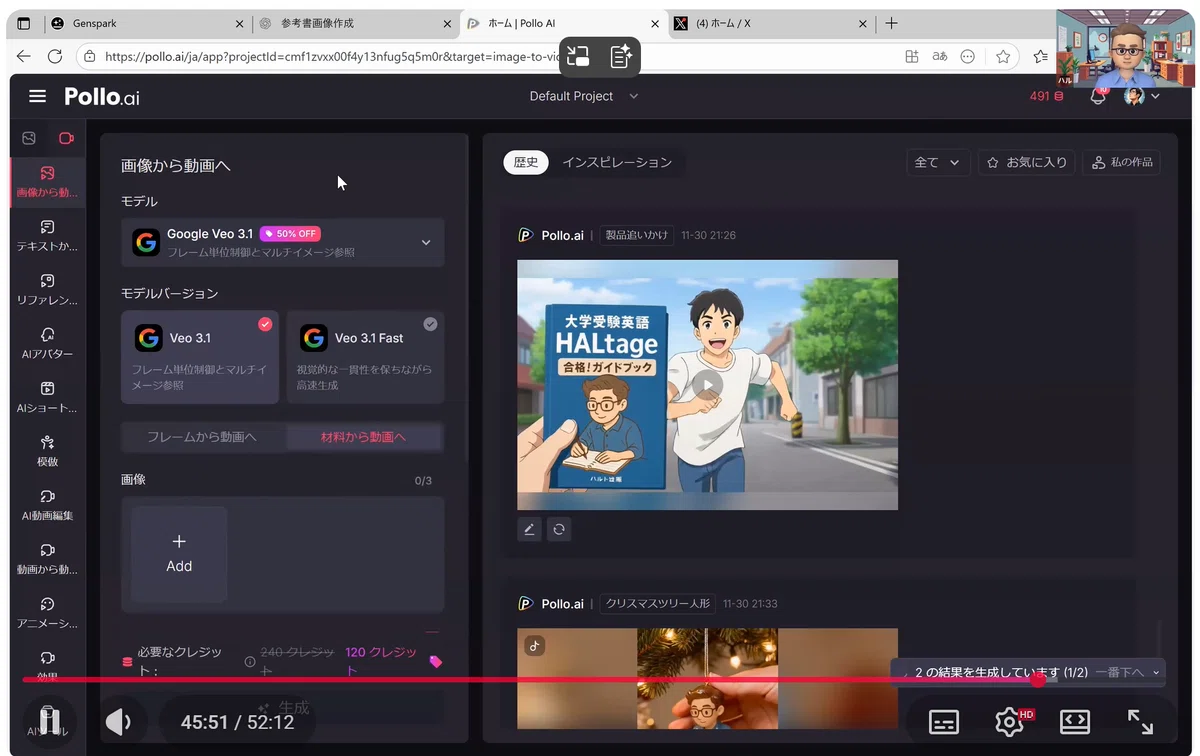Viewport: 1200px width, 756px height.
Task: Close the Genspark browser tab
Action: point(239,23)
